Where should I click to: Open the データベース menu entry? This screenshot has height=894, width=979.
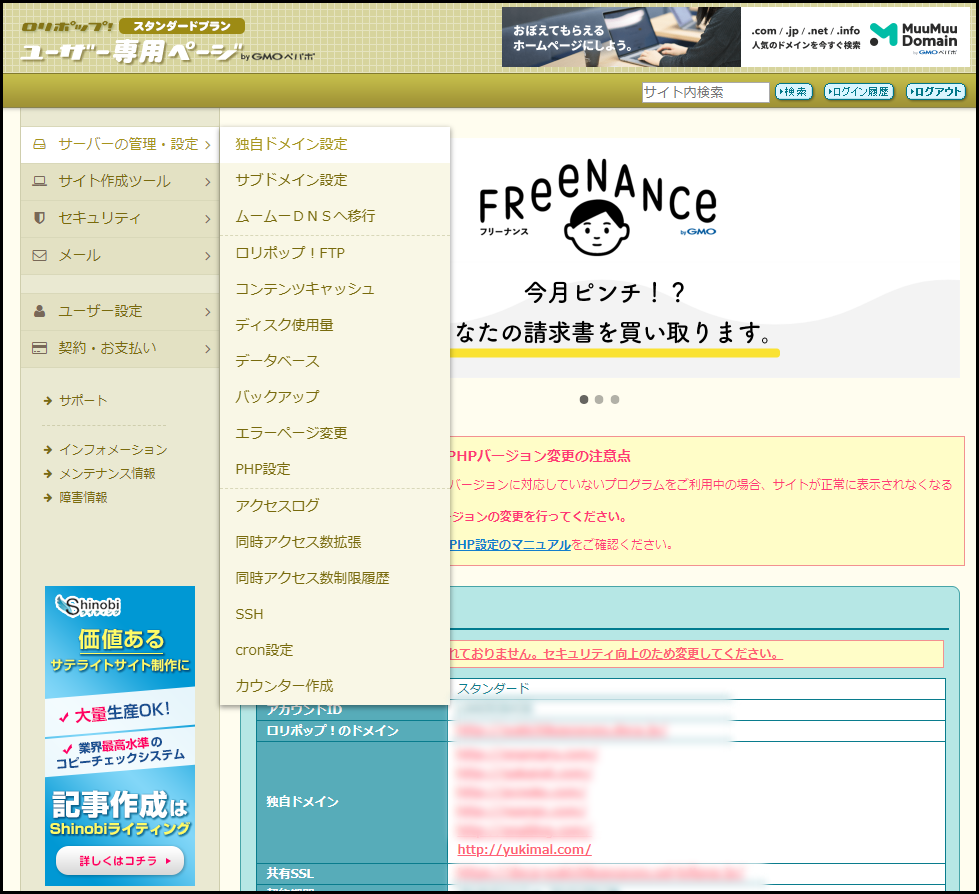(277, 361)
